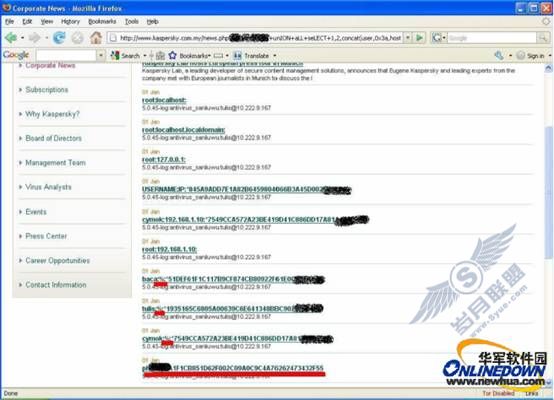Image resolution: width=554 pixels, height=400 pixels.
Task: Open Virus Analysts in the sidebar
Action: point(48,187)
